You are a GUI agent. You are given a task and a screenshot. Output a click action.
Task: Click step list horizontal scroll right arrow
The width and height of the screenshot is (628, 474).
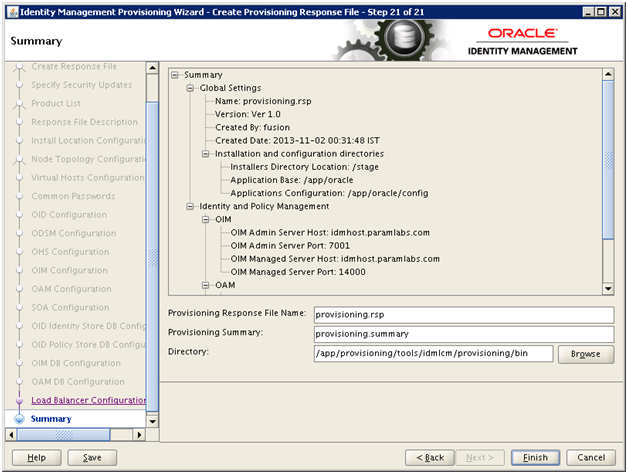139,435
